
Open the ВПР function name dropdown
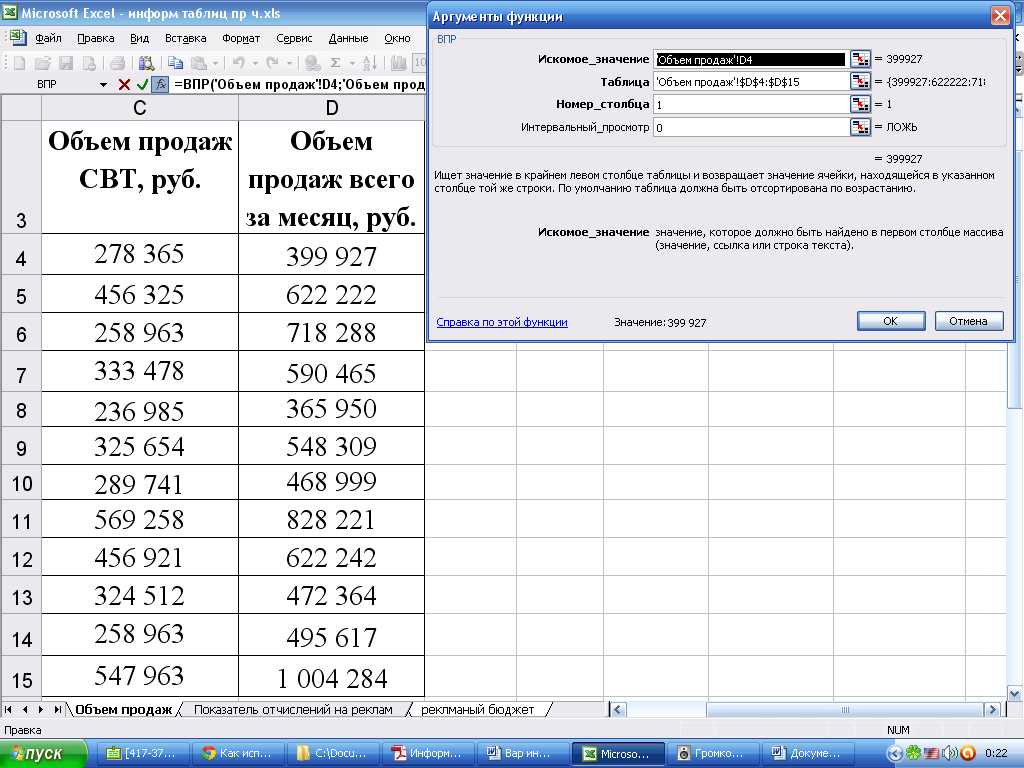103,84
